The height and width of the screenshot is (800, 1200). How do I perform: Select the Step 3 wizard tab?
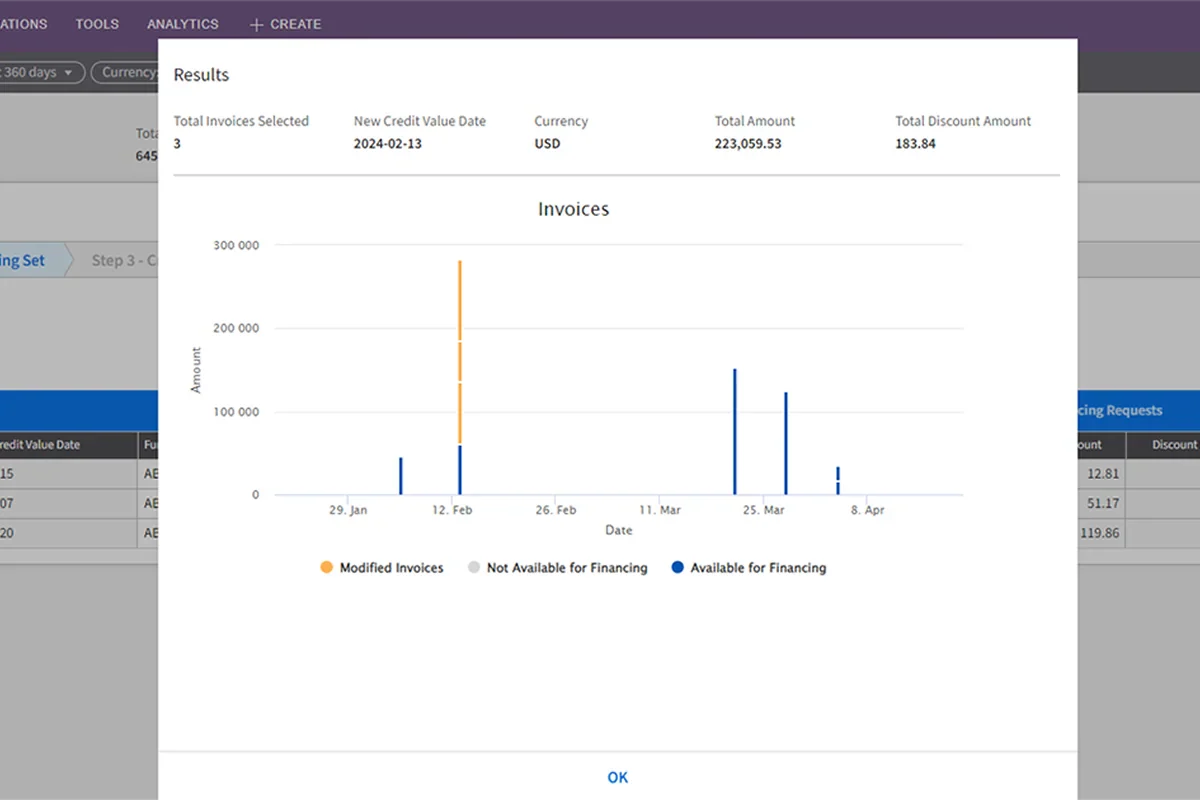point(118,260)
